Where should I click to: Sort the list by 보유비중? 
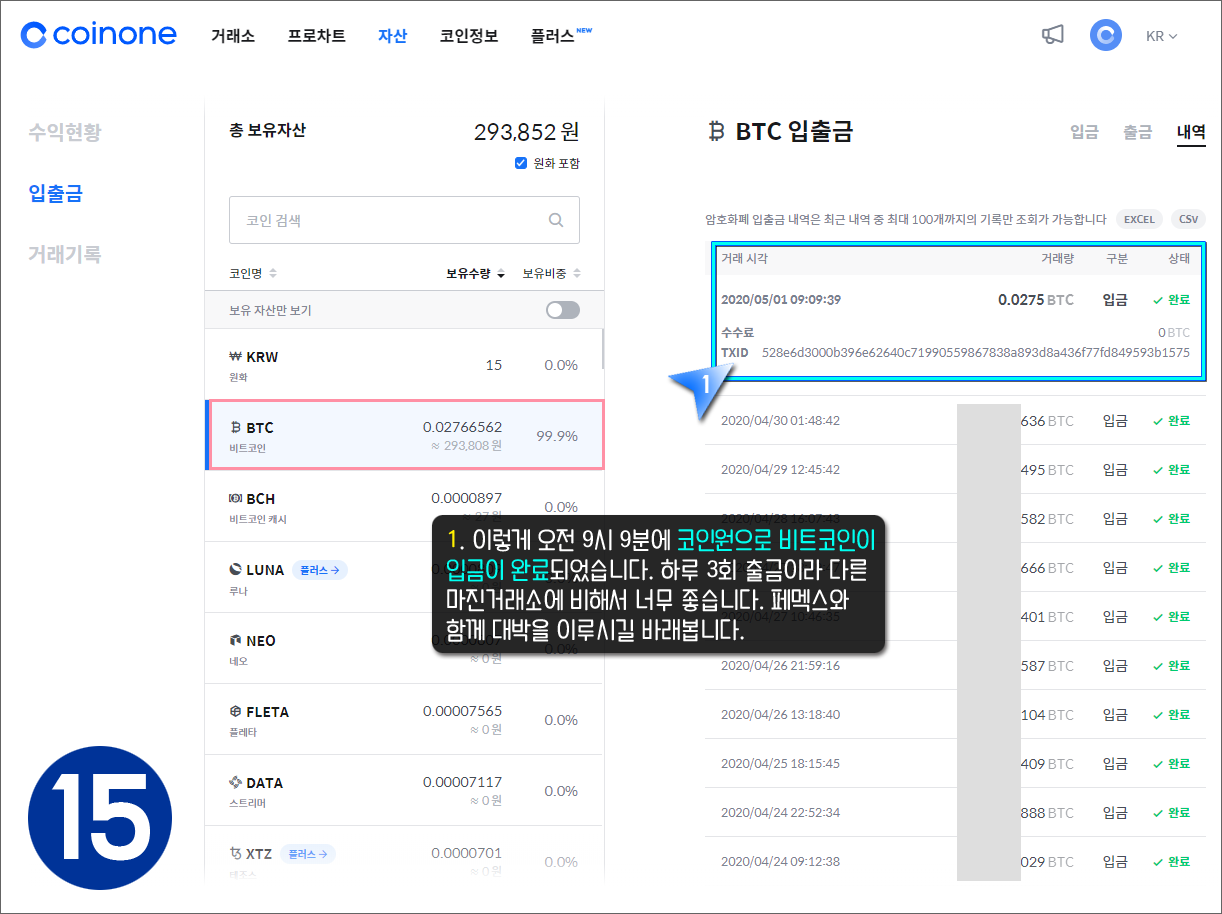[551, 273]
